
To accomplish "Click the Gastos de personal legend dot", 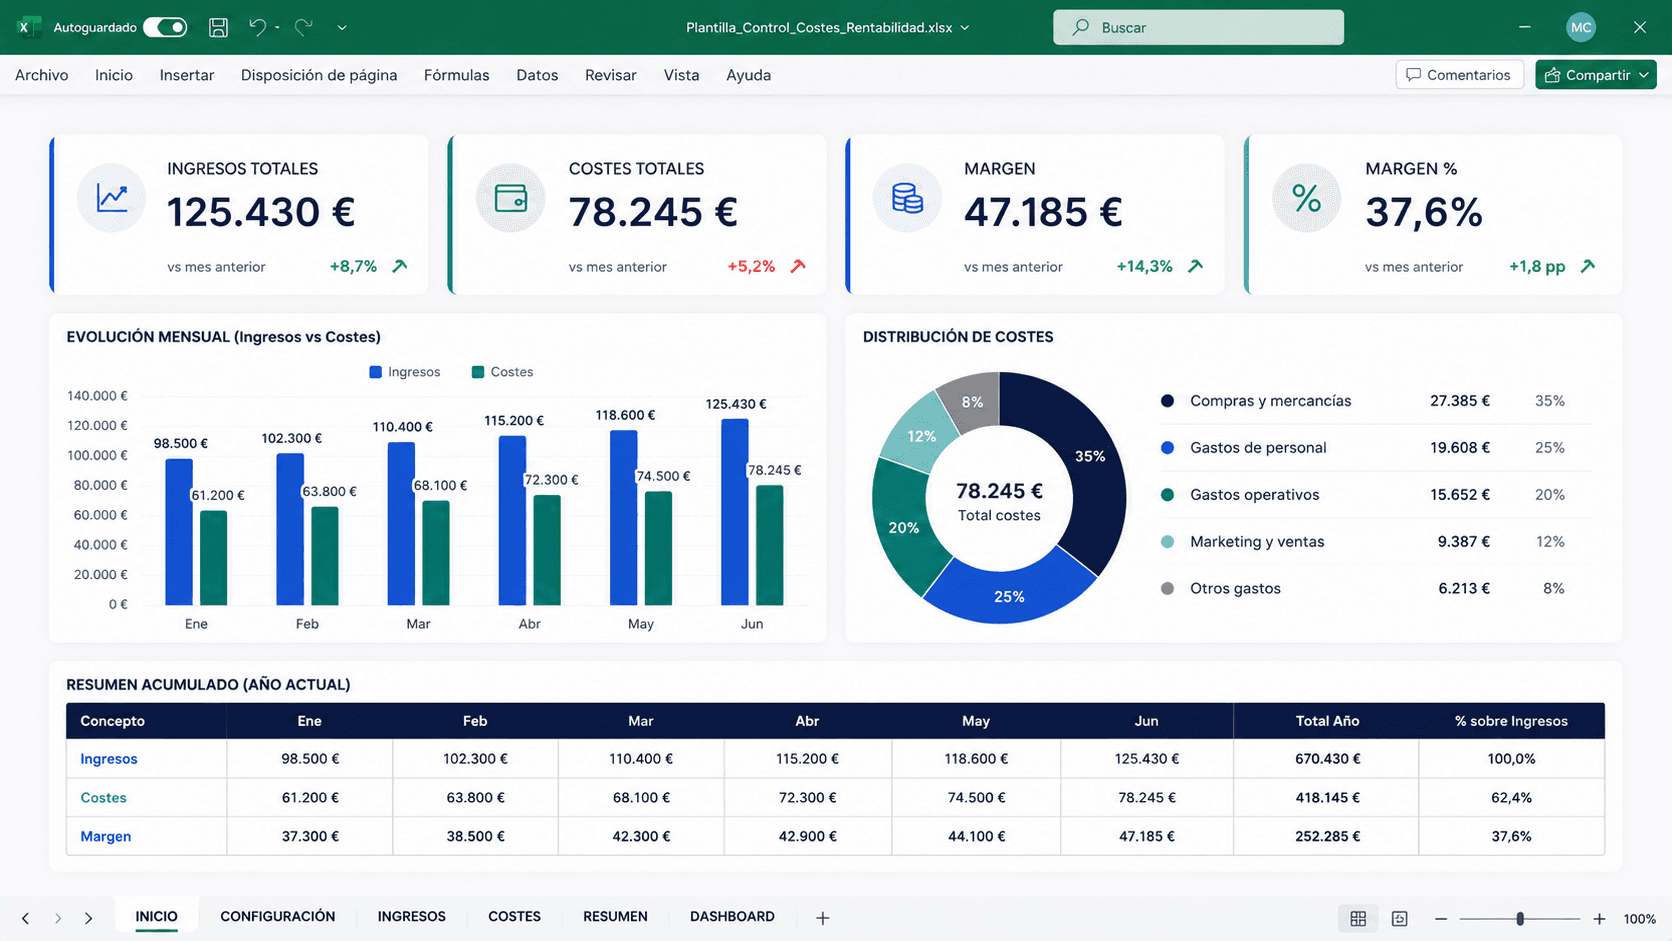I will coord(1167,448).
